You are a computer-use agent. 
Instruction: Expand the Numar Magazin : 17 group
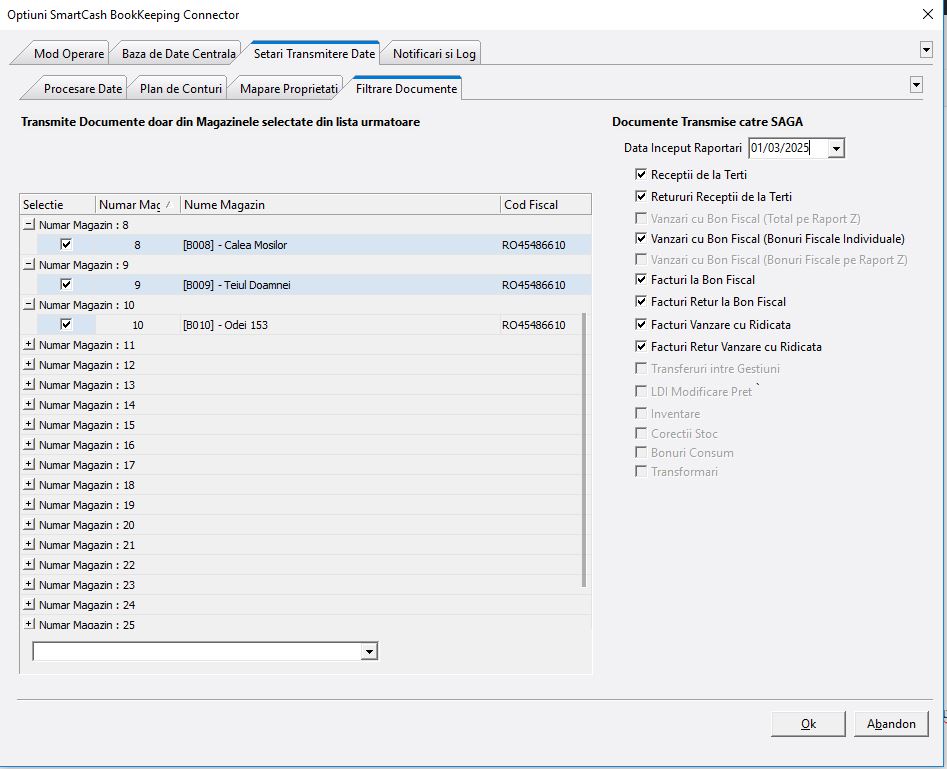click(28, 464)
